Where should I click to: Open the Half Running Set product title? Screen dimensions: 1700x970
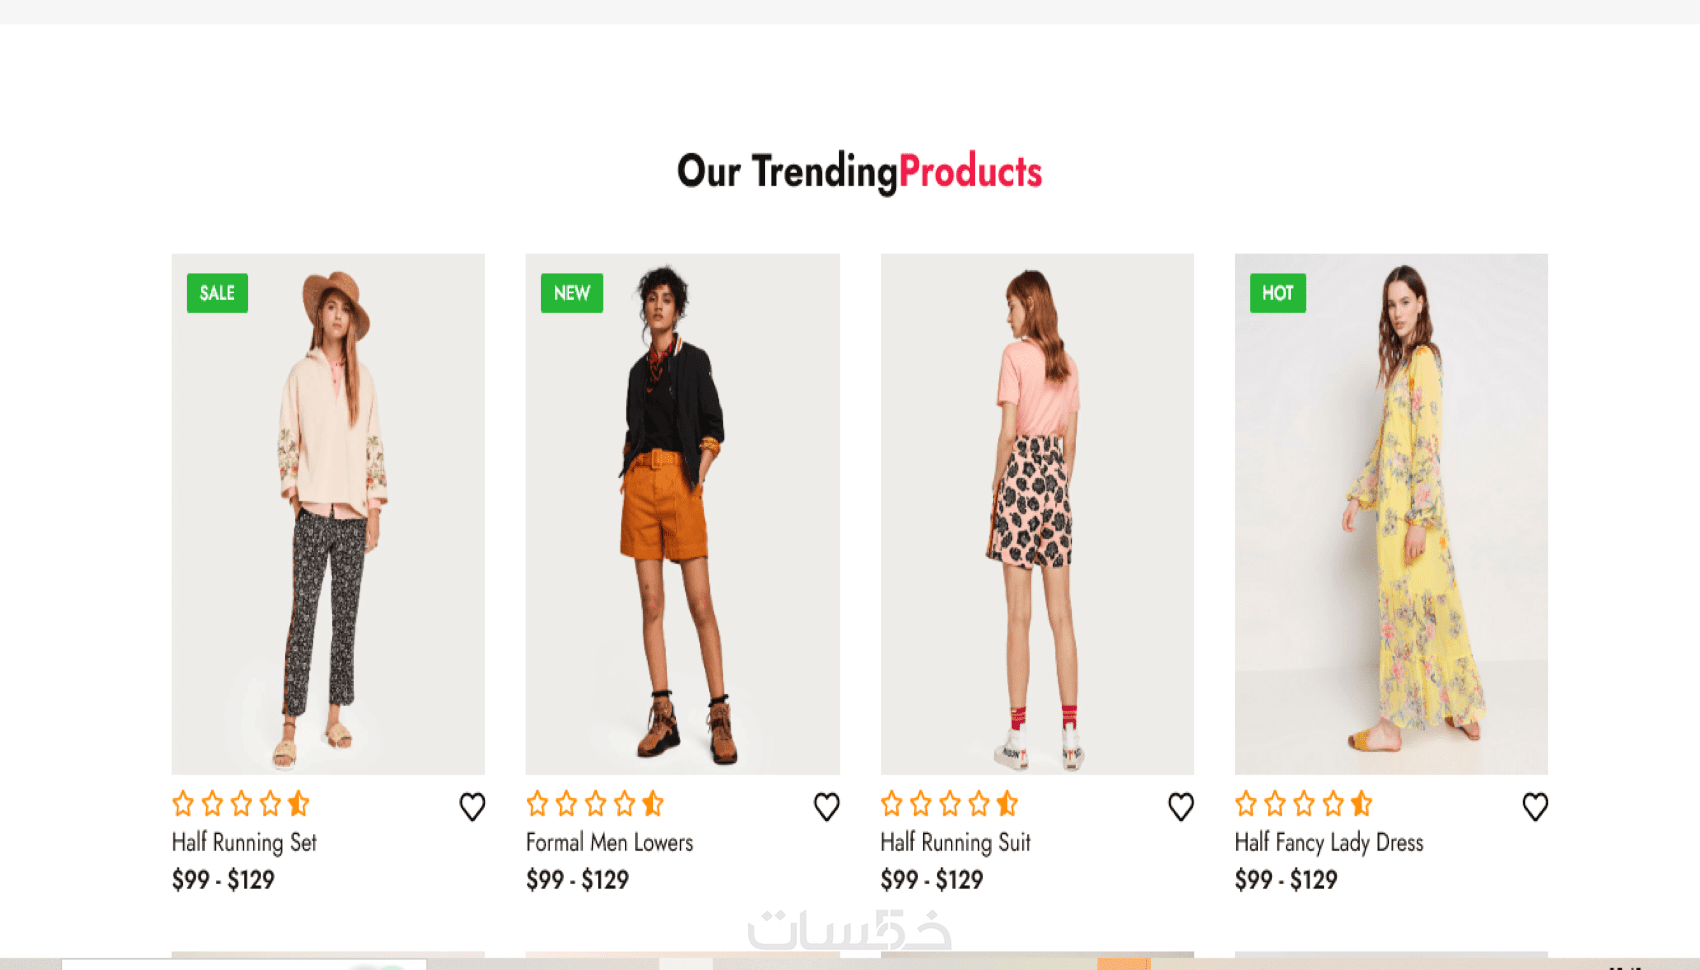pos(244,843)
